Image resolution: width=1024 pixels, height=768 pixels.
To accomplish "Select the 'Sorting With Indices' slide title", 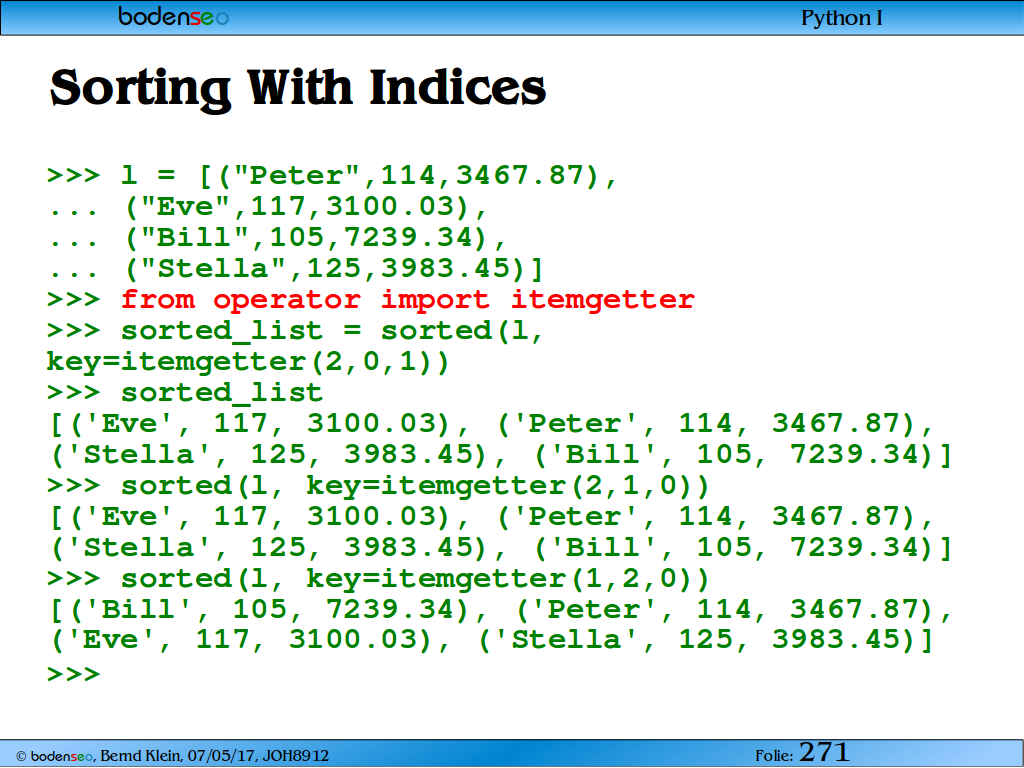I will (x=298, y=88).
